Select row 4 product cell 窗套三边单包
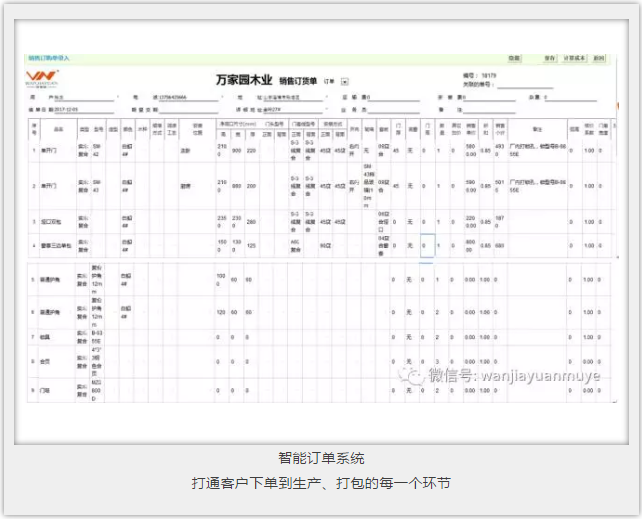Screen dimensions: 642x519 tap(58, 246)
